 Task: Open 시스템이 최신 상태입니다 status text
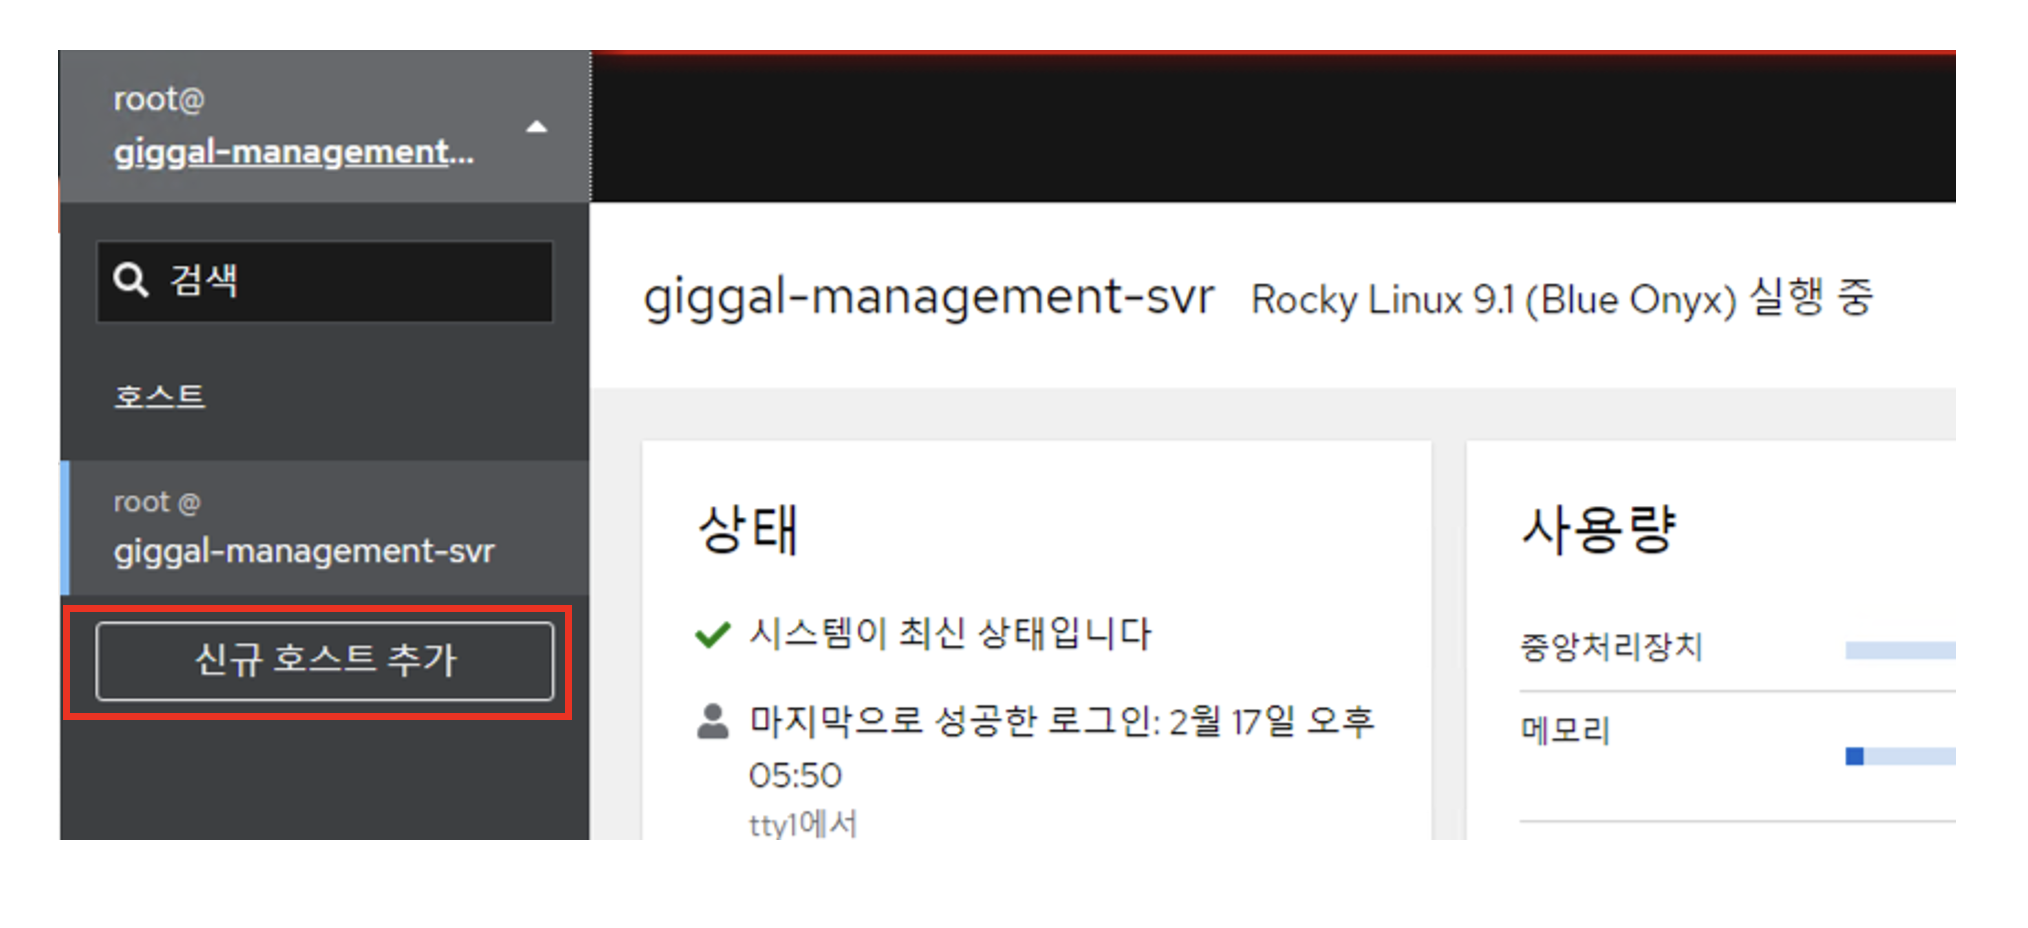point(951,633)
